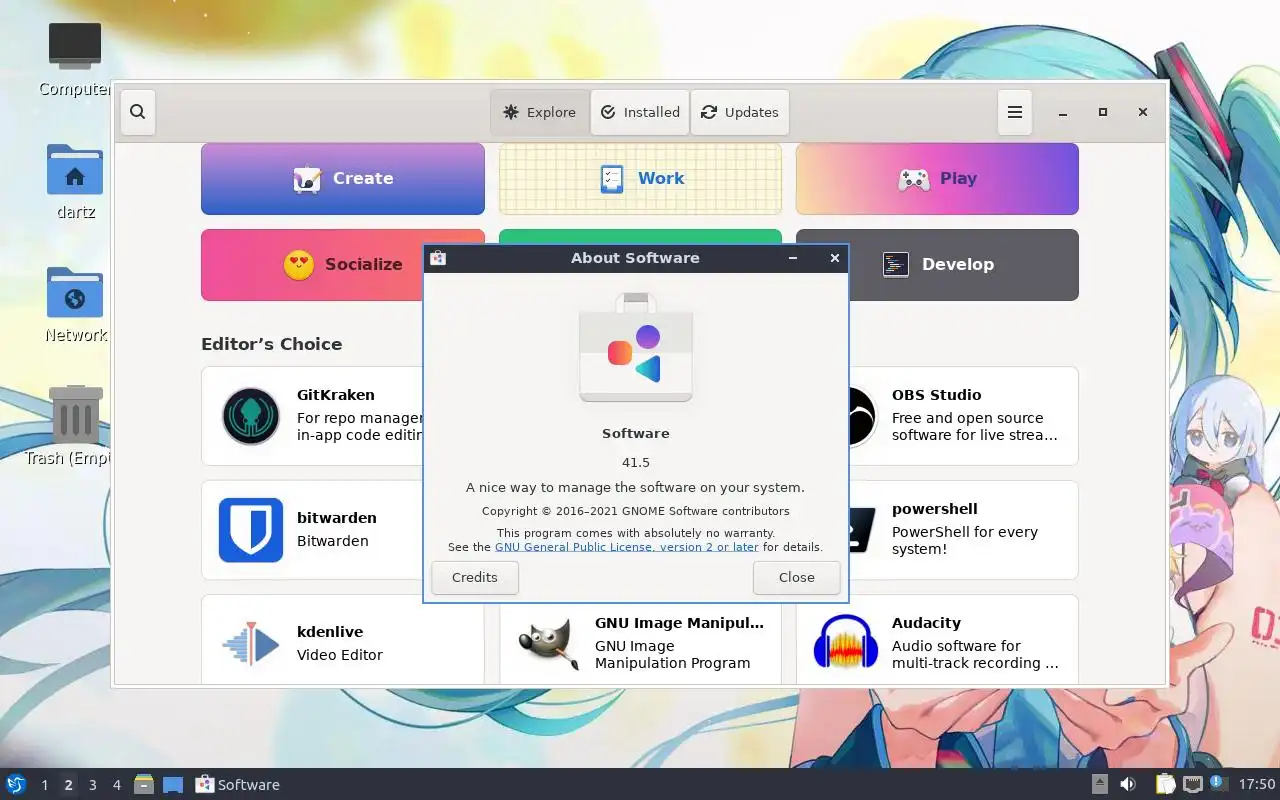Click the update notifier tray icon
The width and height of the screenshot is (1280, 800).
(x=1218, y=783)
